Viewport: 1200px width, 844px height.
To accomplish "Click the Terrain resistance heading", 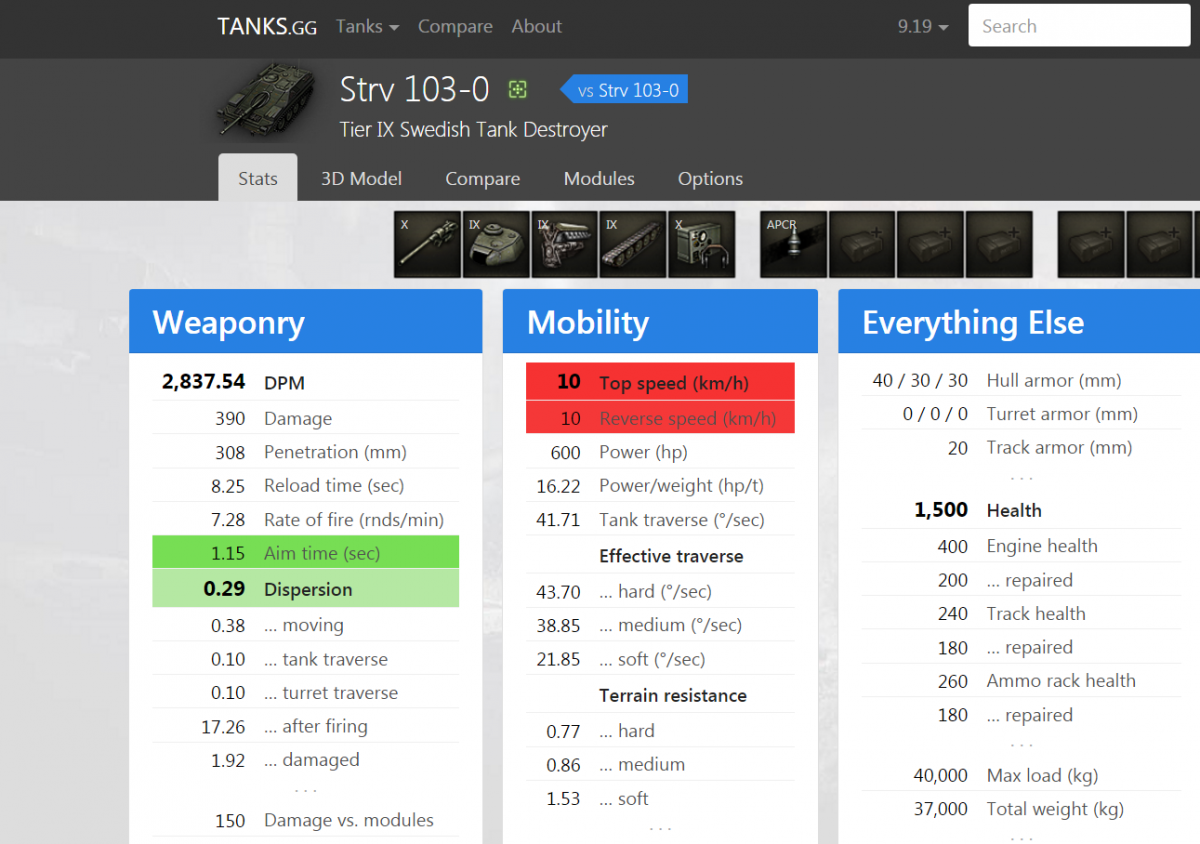I will point(673,695).
